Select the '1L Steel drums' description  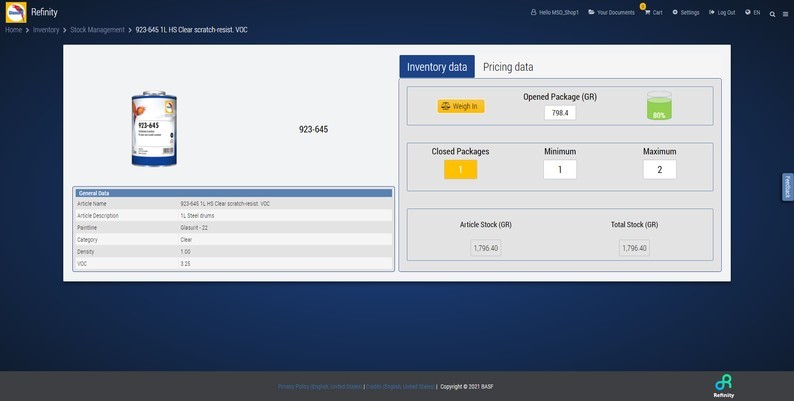tap(197, 216)
